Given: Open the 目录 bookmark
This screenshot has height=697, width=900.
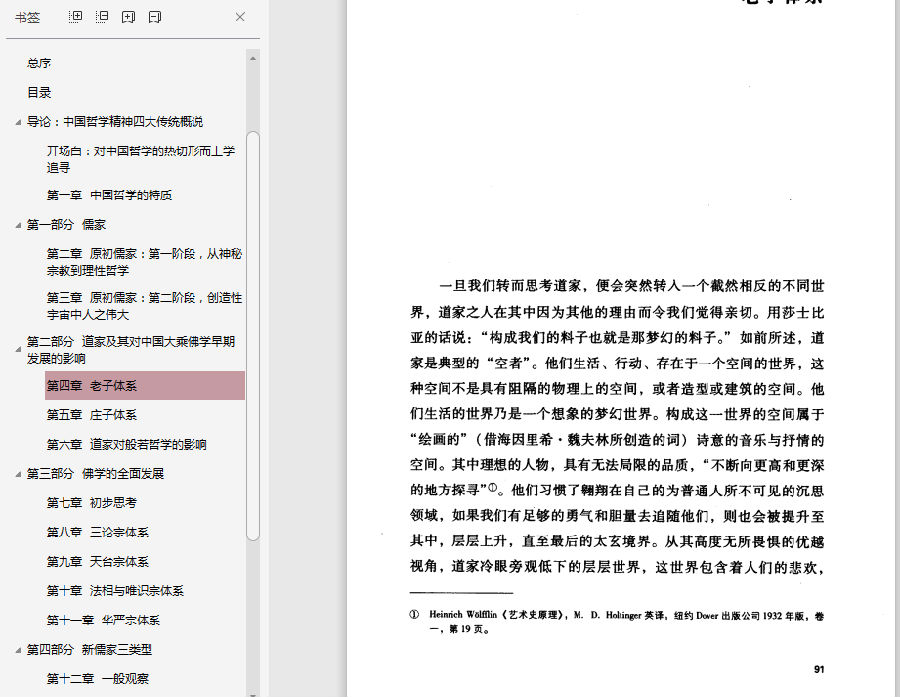Looking at the screenshot, I should (x=39, y=92).
